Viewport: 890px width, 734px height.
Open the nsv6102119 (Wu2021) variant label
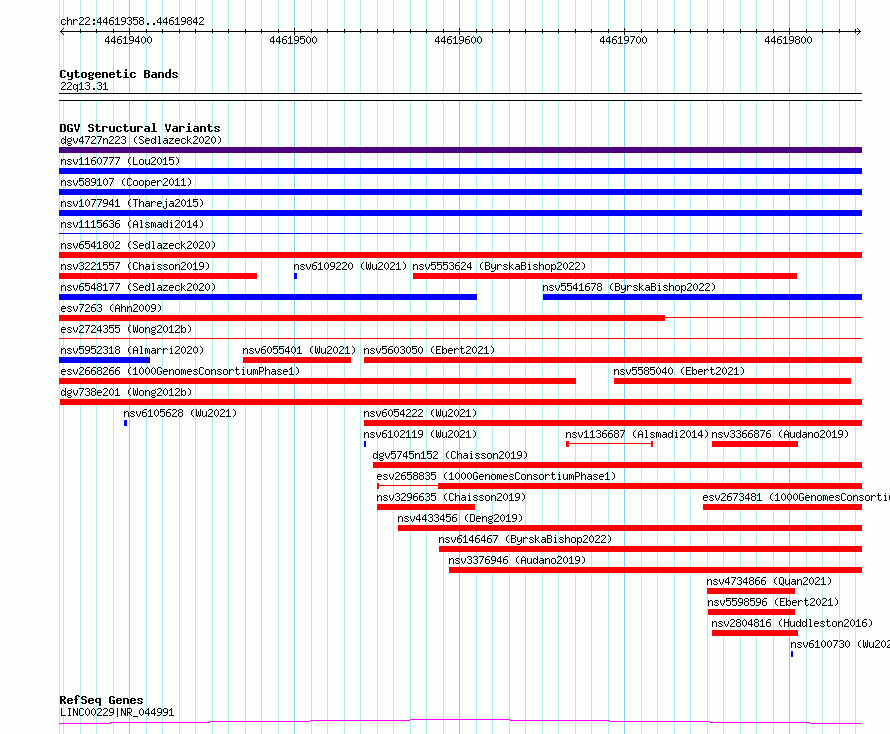420,434
